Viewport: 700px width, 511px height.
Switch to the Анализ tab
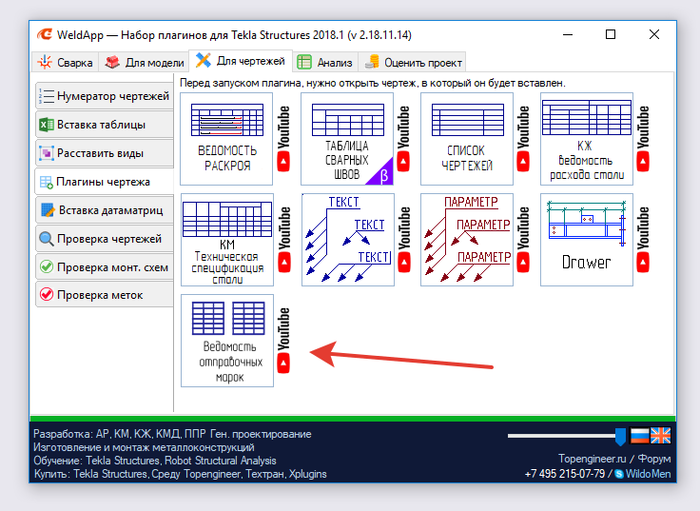[x=325, y=62]
